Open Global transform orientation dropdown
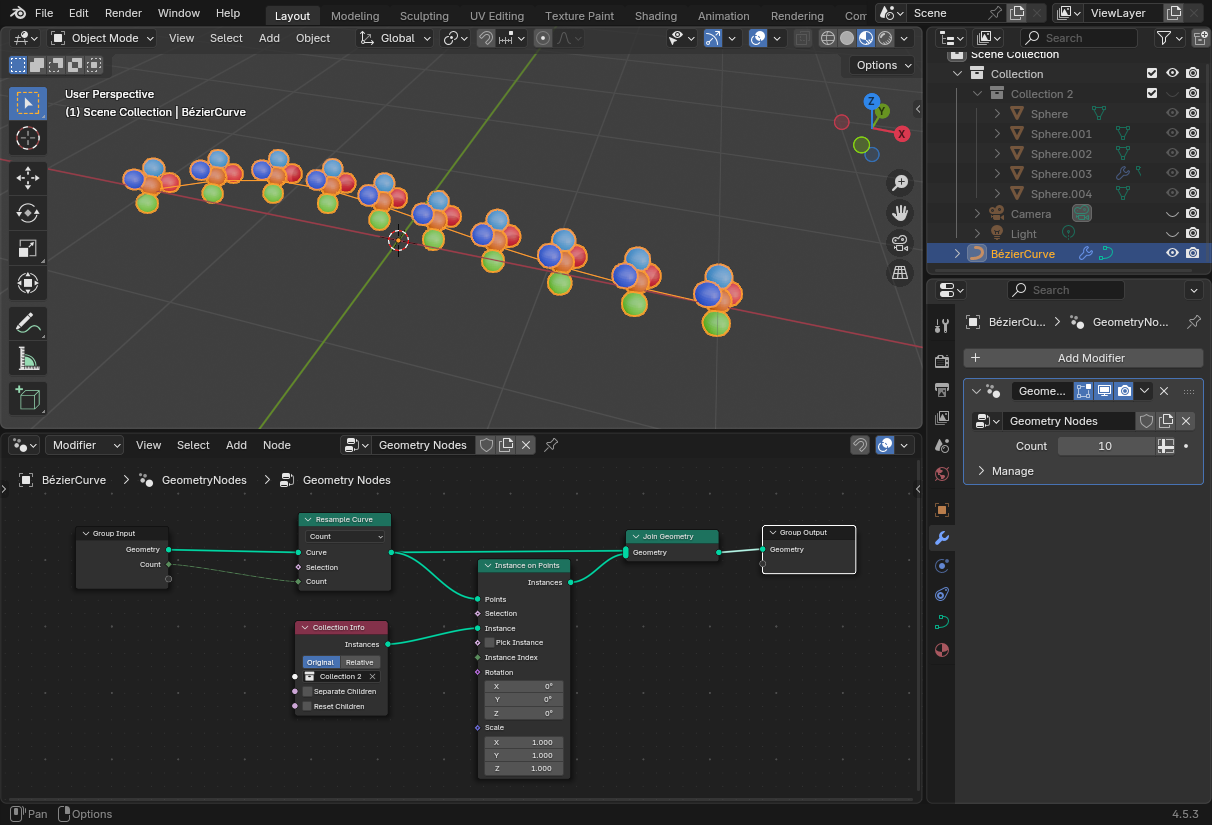Viewport: 1212px width, 825px height. tap(395, 38)
